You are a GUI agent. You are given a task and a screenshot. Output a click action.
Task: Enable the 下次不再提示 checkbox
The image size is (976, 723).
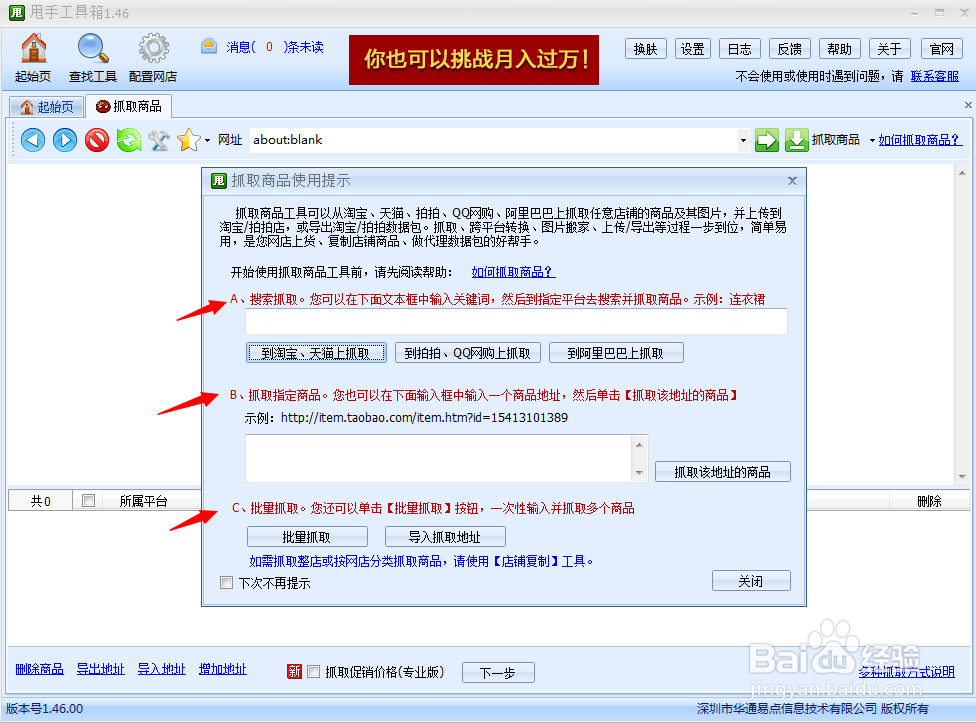click(226, 583)
